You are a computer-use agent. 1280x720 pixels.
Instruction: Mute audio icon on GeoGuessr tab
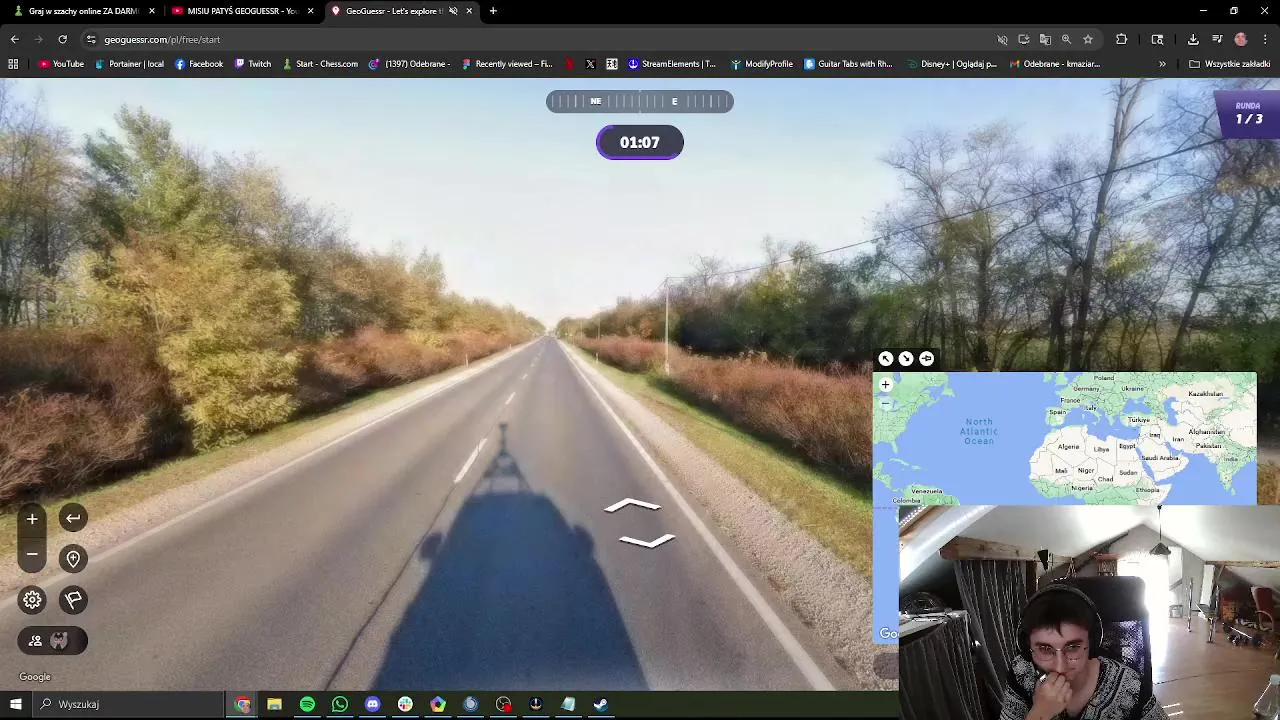(x=453, y=11)
